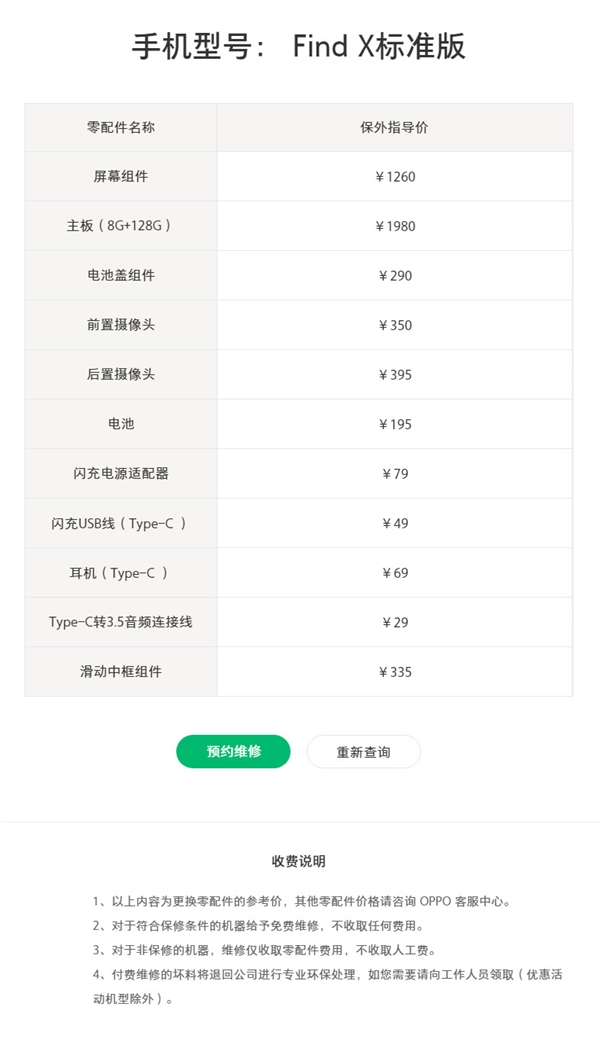Click the Type-C转3.5音频连接线 part name

click(120, 622)
